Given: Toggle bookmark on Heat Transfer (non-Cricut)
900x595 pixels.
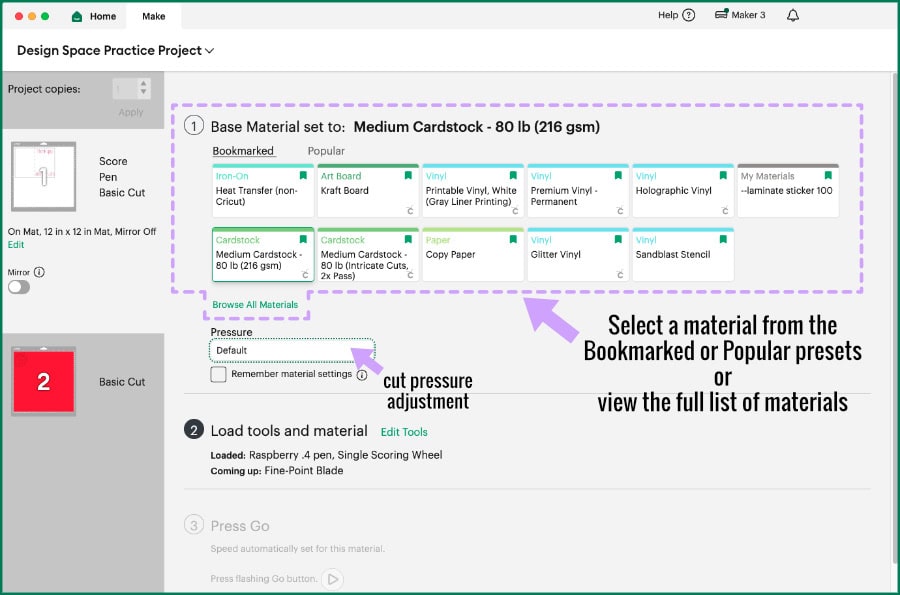Looking at the screenshot, I should click(x=303, y=176).
